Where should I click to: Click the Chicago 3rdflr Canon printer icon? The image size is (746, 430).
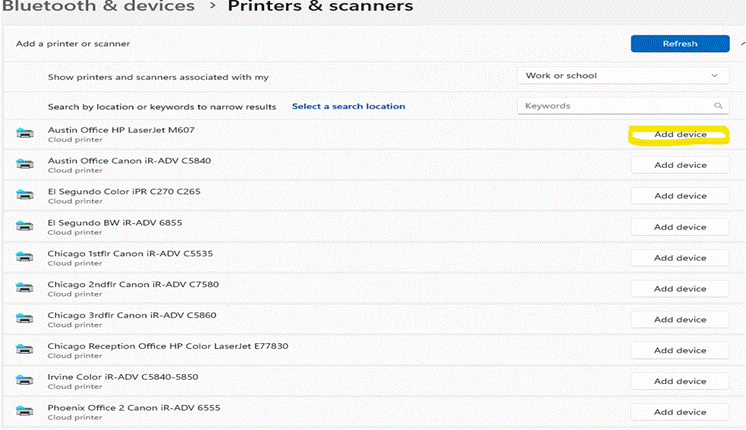pos(25,319)
